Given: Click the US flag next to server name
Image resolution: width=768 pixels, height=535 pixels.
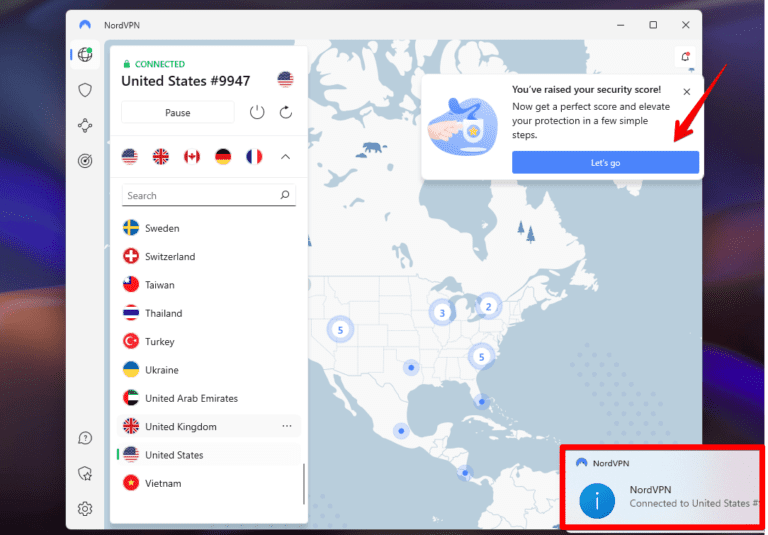Looking at the screenshot, I should pyautogui.click(x=285, y=79).
